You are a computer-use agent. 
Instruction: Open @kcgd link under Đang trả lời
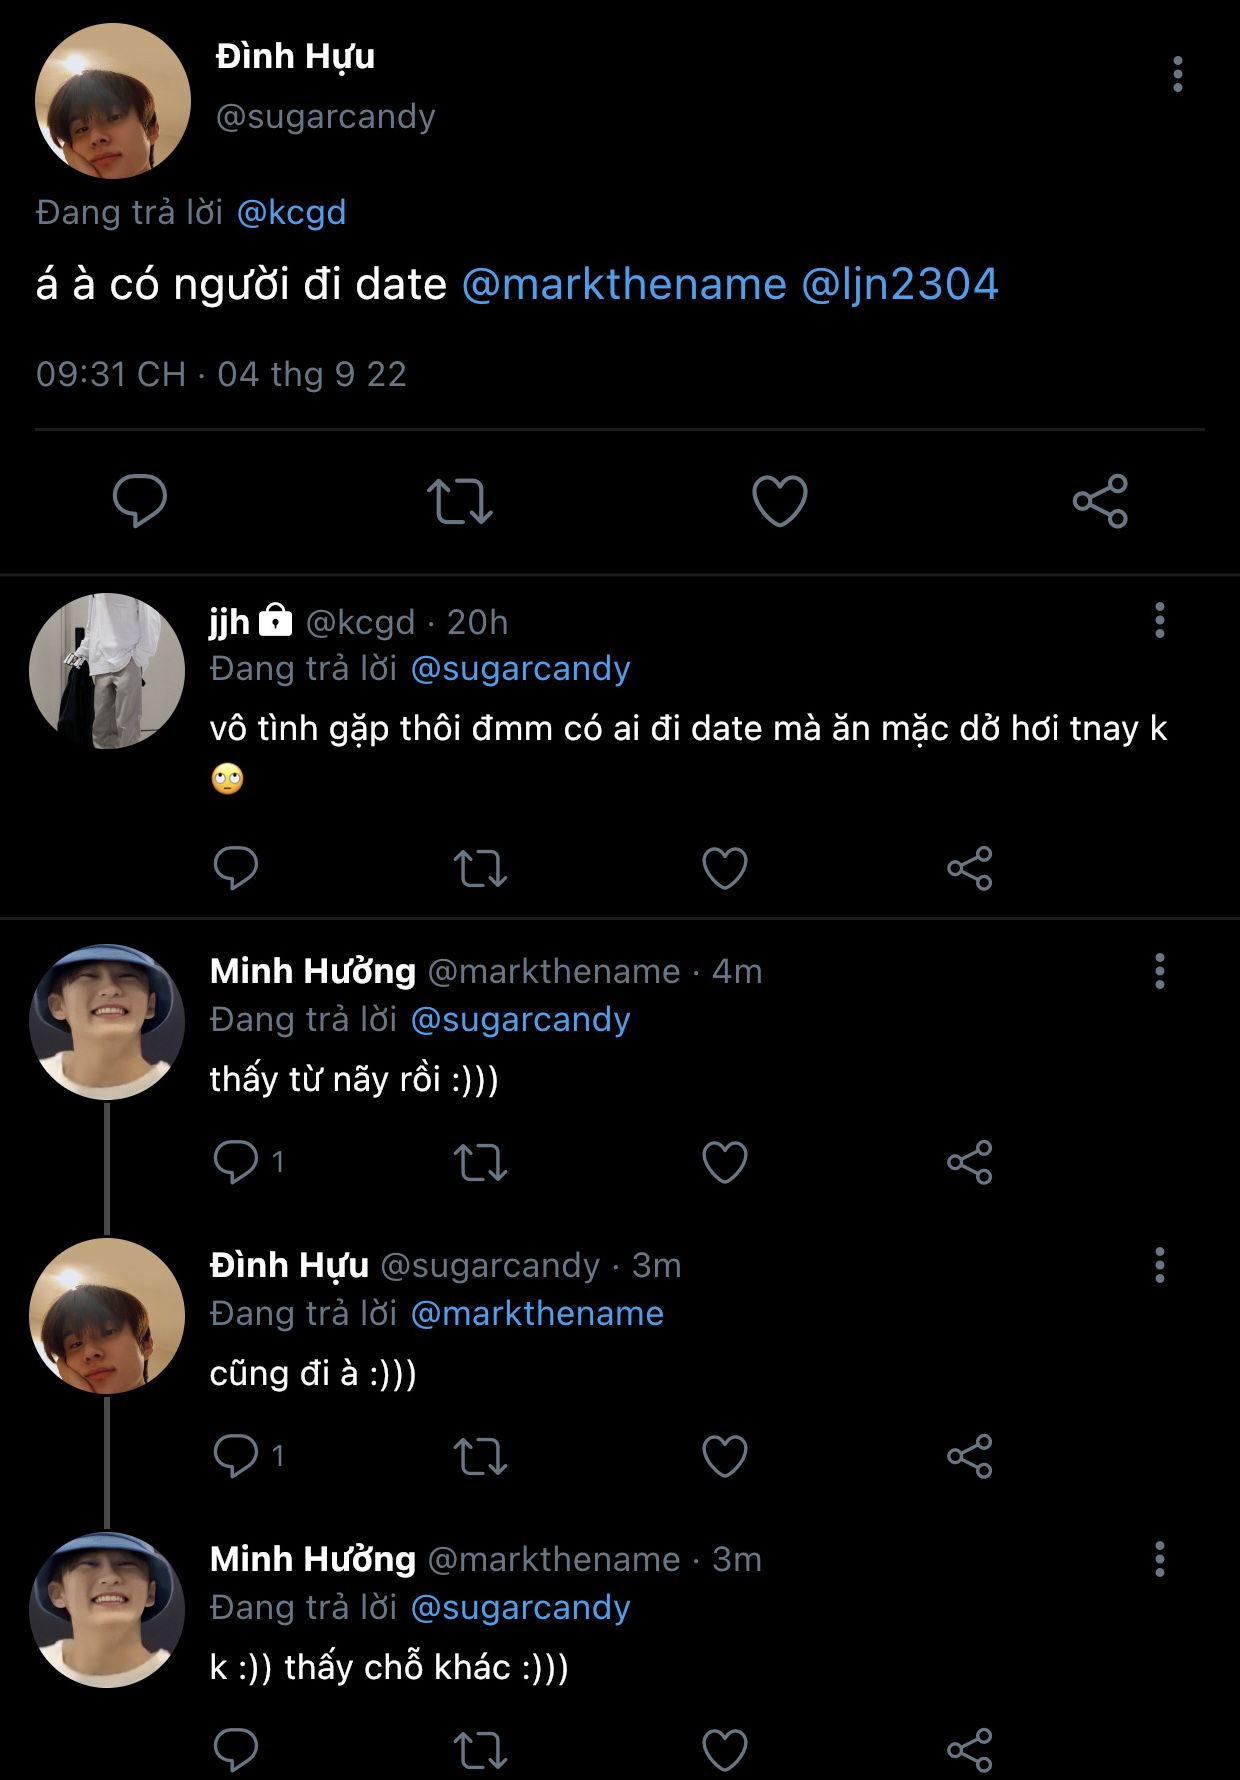pos(291,212)
